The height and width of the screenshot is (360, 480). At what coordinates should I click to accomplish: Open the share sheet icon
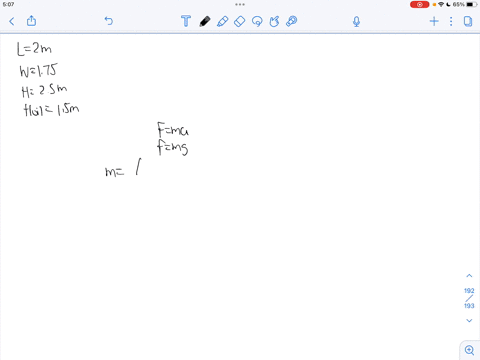pos(31,21)
